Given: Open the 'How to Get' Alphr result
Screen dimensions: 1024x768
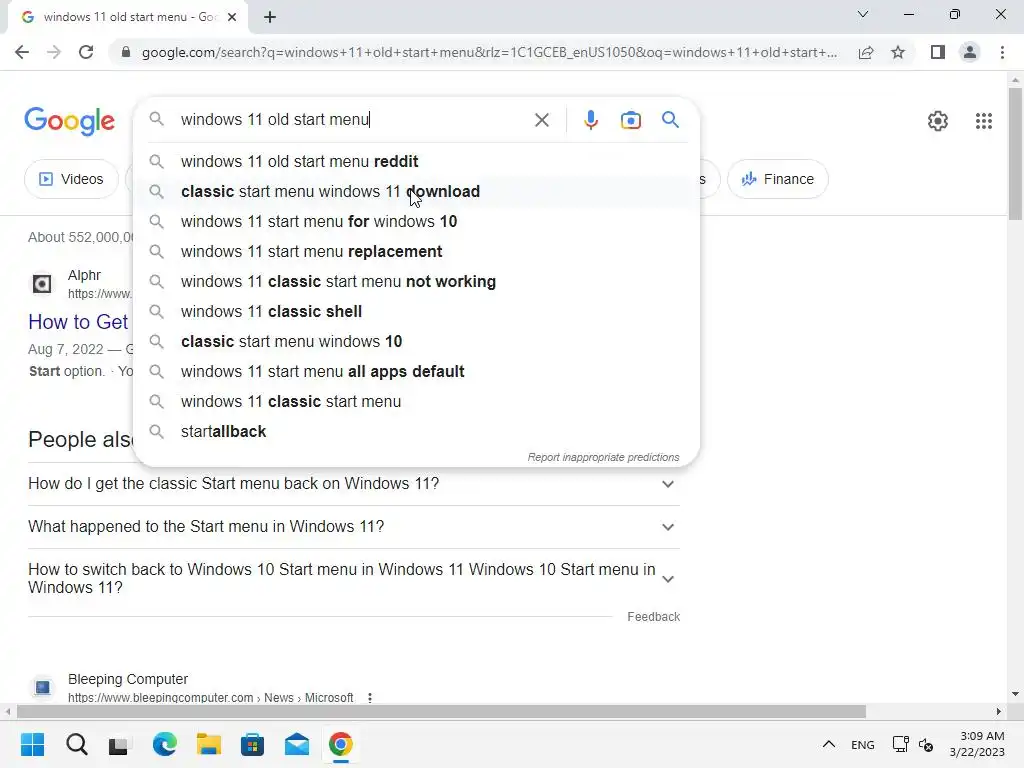Looking at the screenshot, I should (x=78, y=322).
